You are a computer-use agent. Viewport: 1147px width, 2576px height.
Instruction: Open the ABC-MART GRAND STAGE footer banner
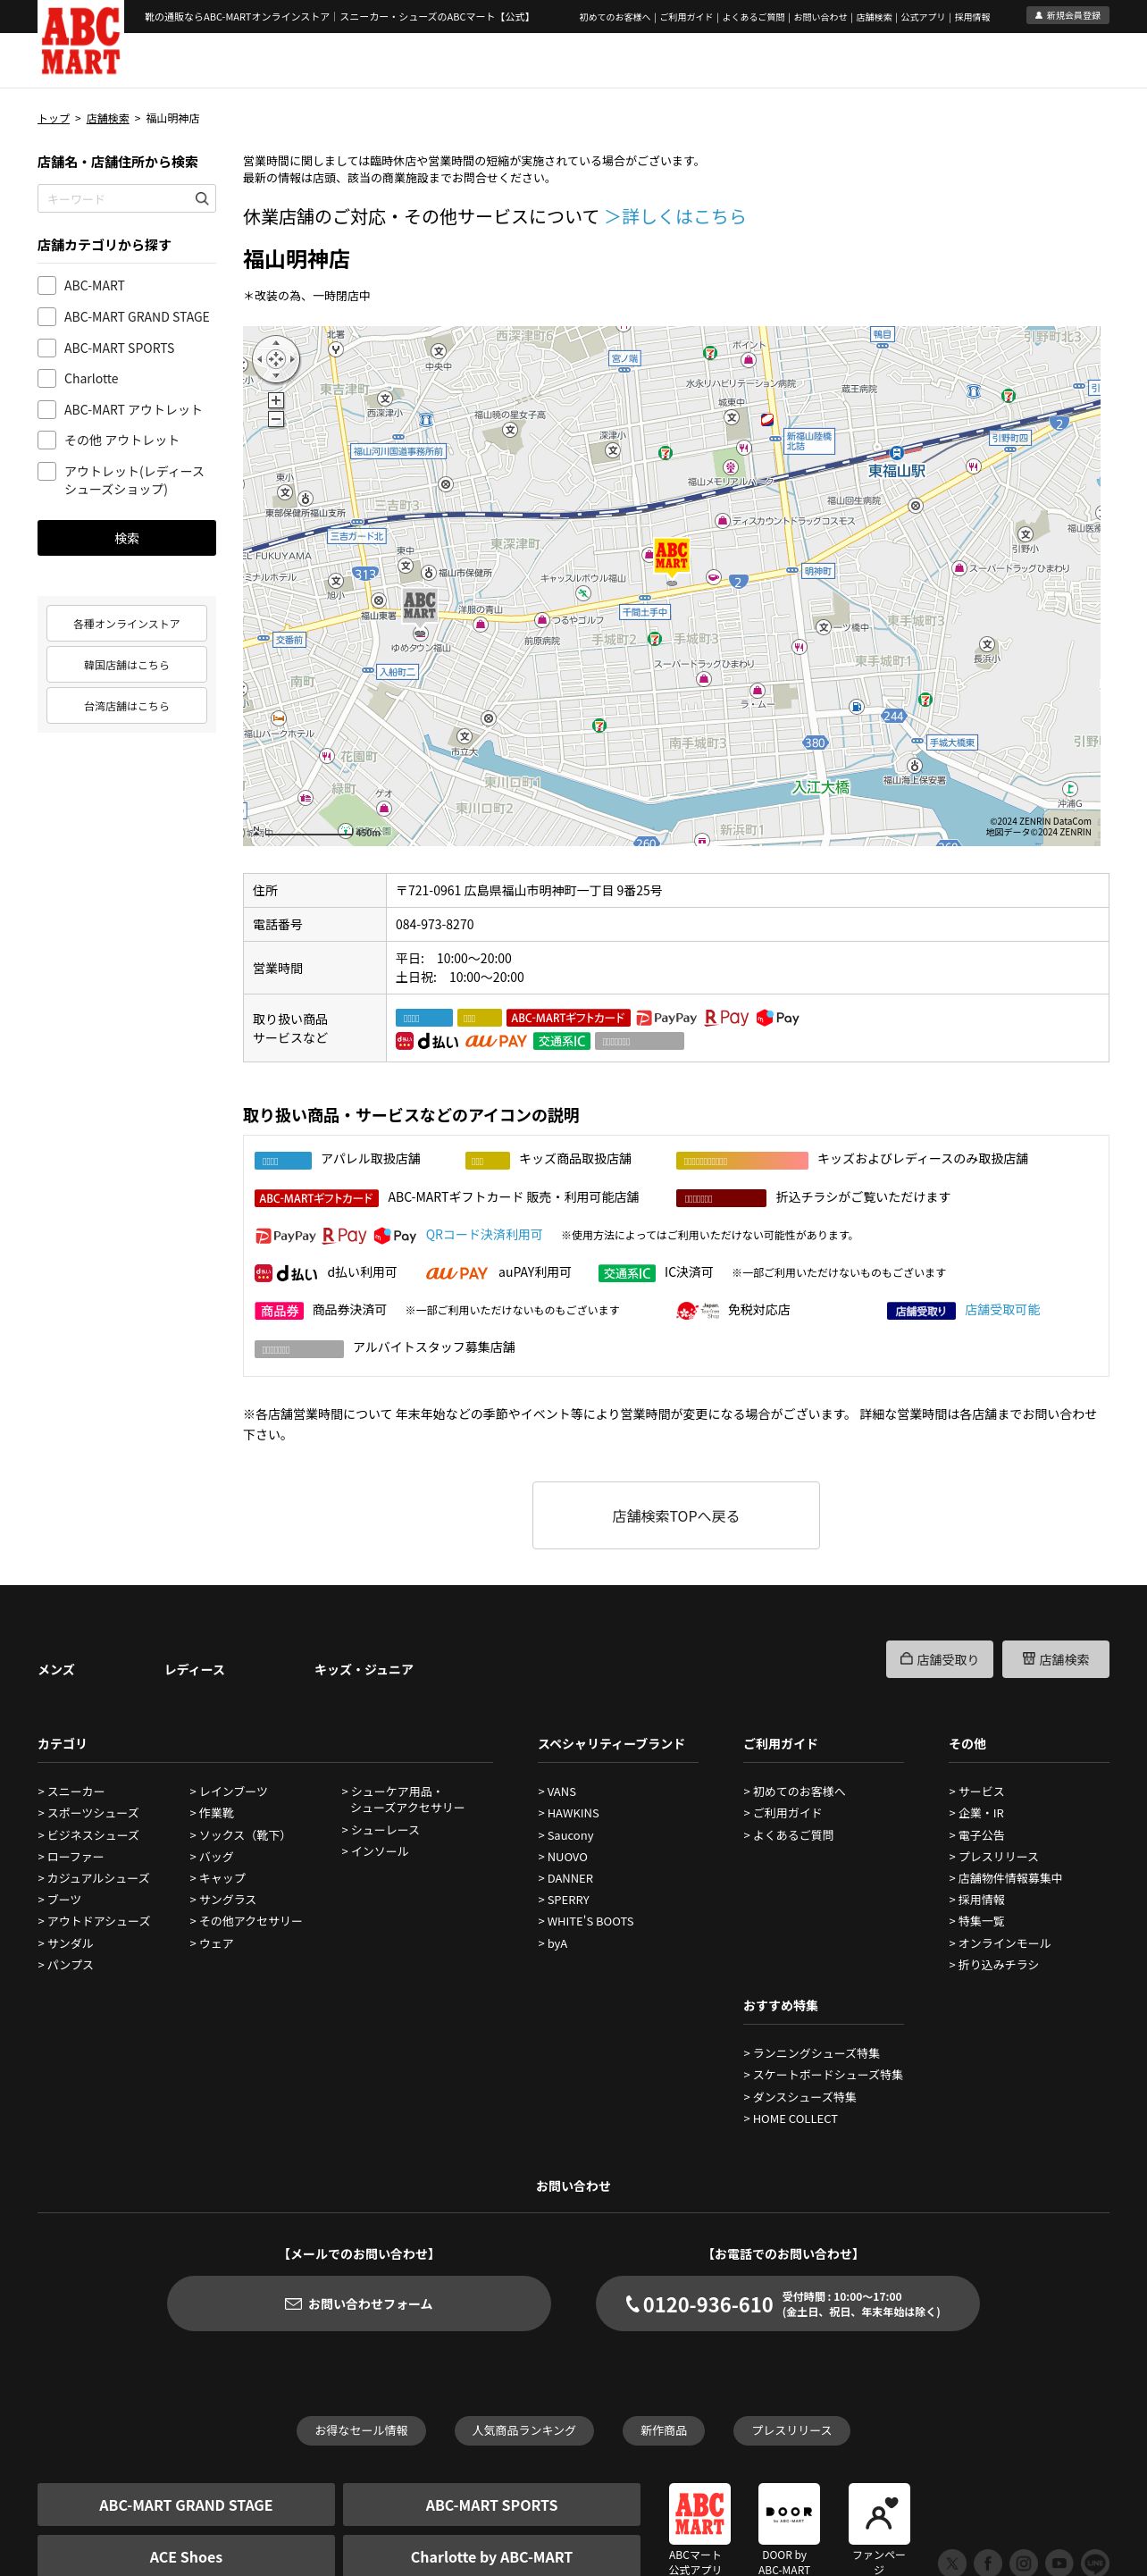point(186,2505)
